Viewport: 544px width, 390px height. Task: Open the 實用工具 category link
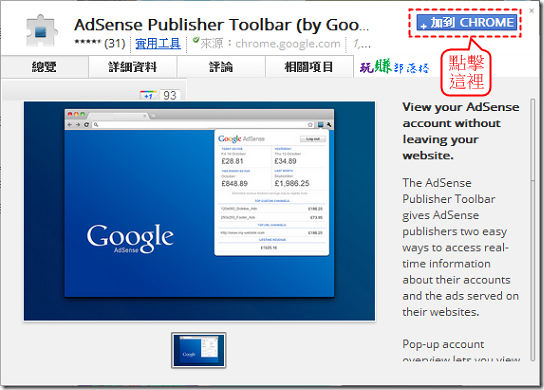[x=158, y=44]
